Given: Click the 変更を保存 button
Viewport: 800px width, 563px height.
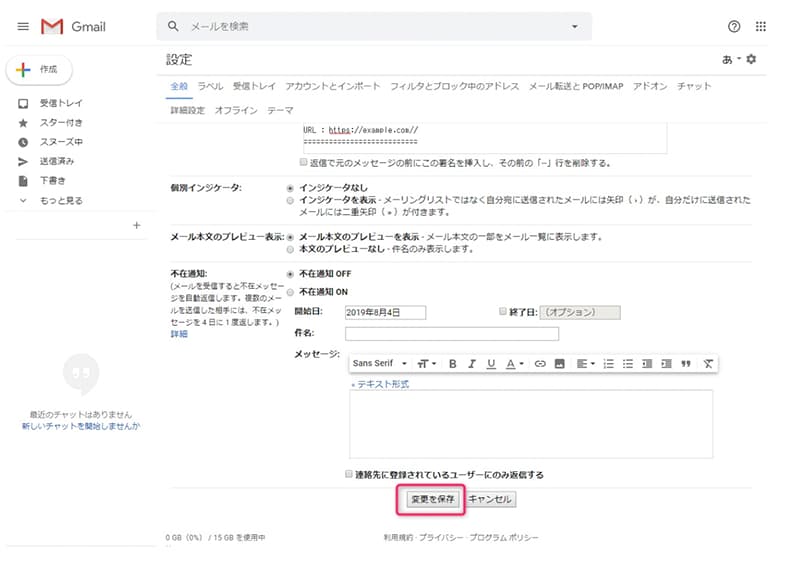Looking at the screenshot, I should (433, 498).
